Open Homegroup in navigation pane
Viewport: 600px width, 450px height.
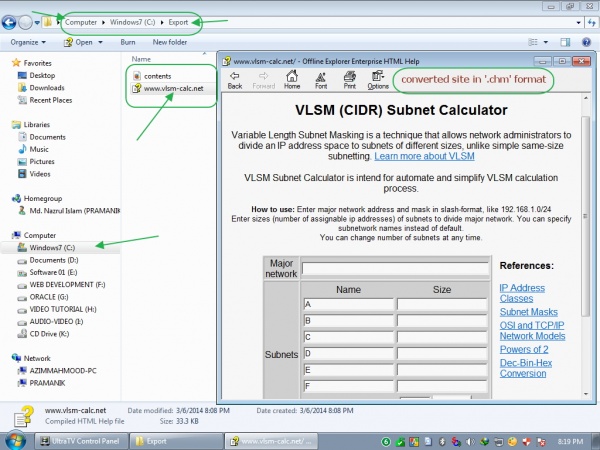pyautogui.click(x=42, y=198)
